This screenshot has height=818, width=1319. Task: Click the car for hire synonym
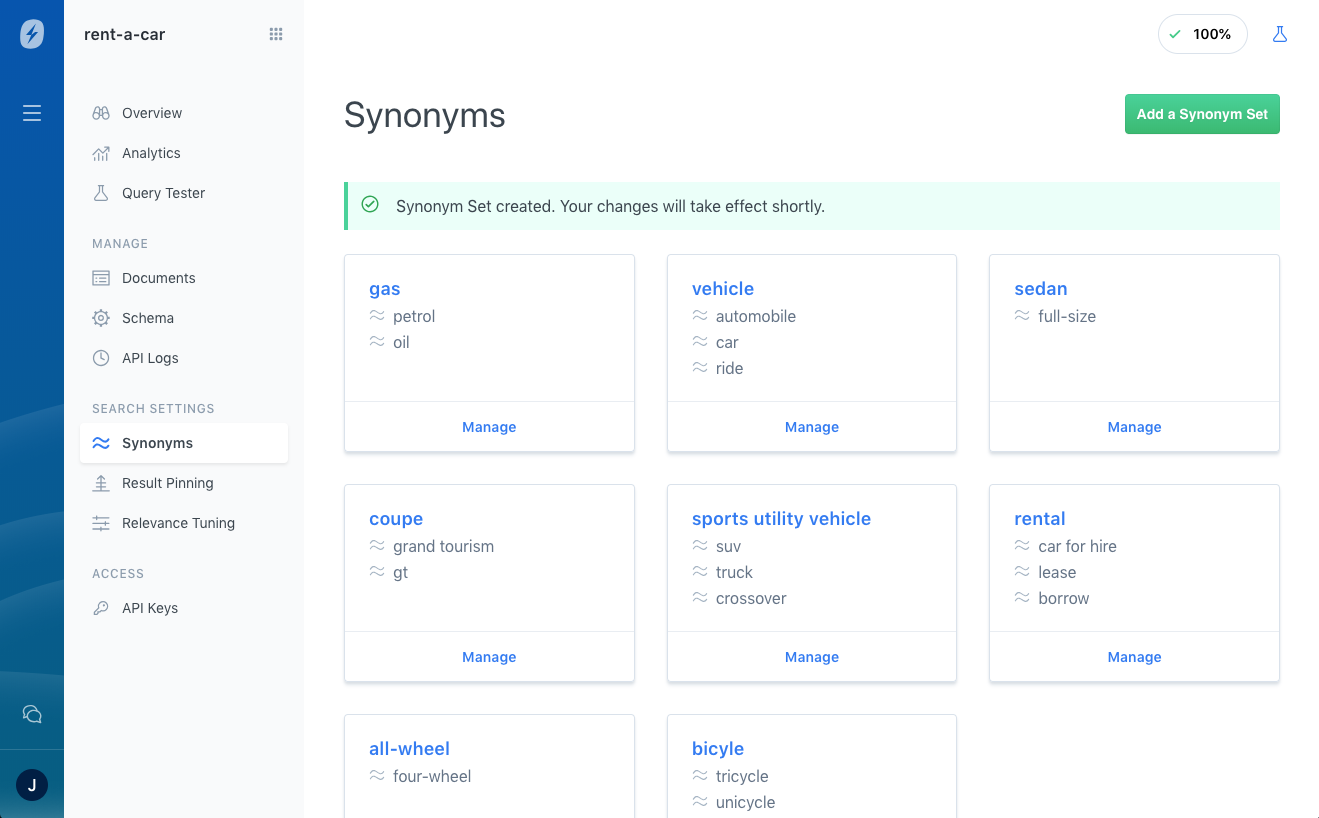click(x=1077, y=546)
